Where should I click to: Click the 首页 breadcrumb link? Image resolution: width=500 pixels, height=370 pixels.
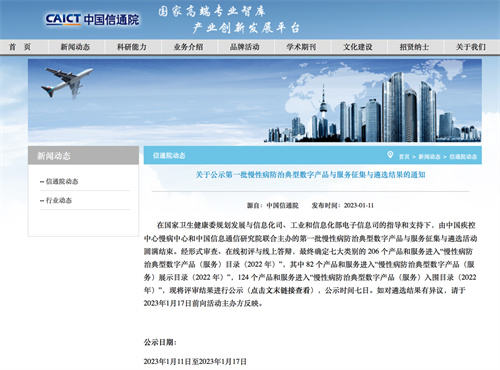point(404,157)
